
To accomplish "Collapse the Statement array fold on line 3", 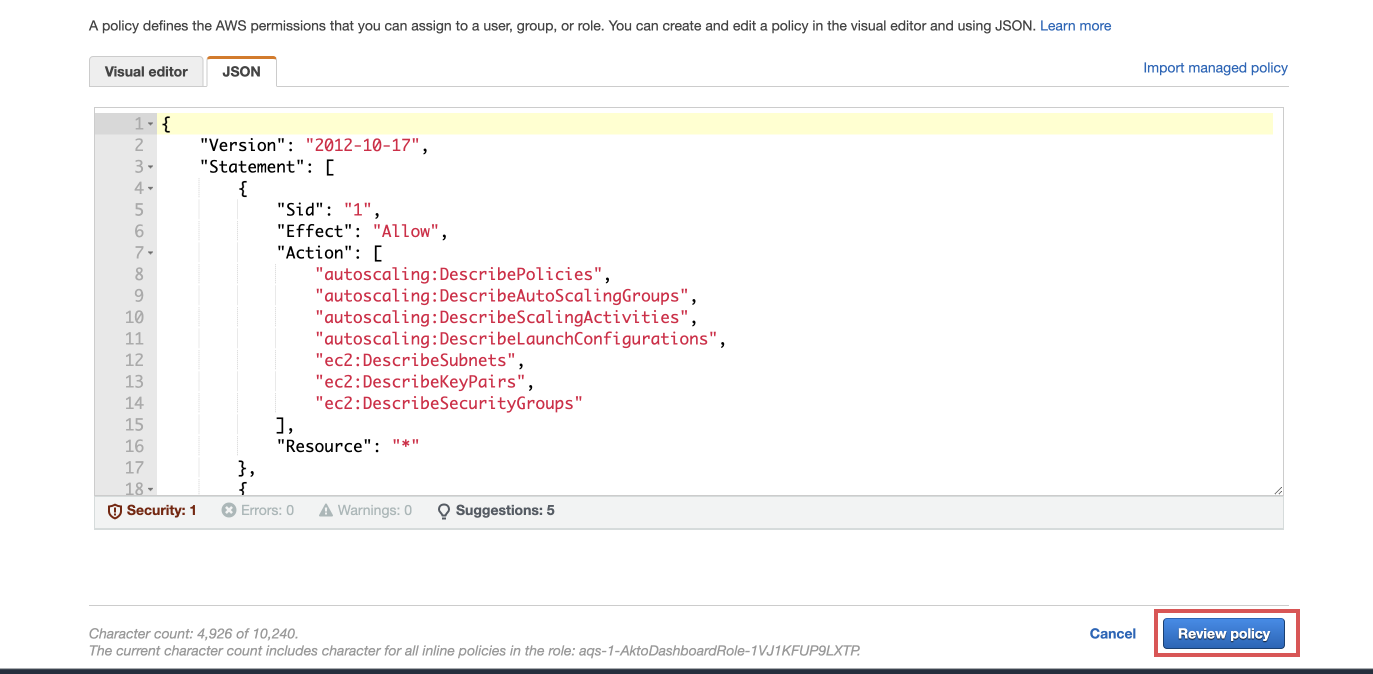I will pos(148,166).
